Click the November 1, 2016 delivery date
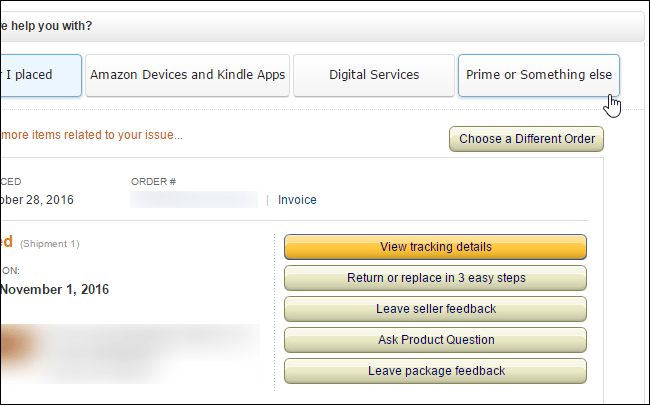The width and height of the screenshot is (650, 405). [x=55, y=290]
